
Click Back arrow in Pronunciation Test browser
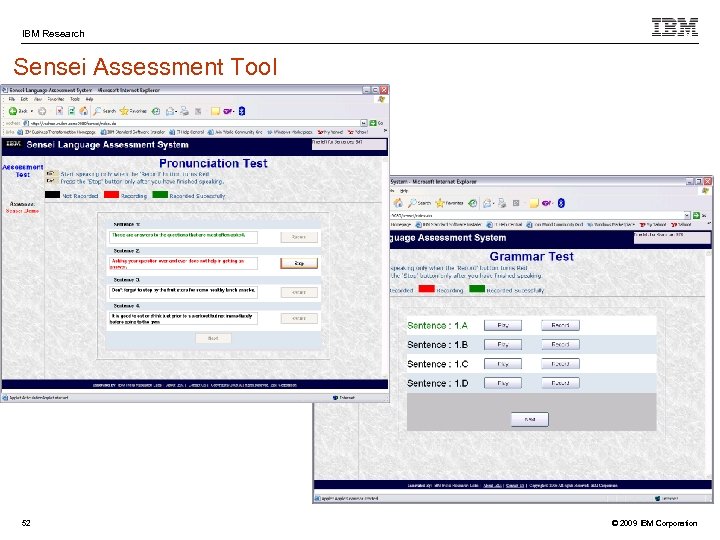tap(13, 111)
